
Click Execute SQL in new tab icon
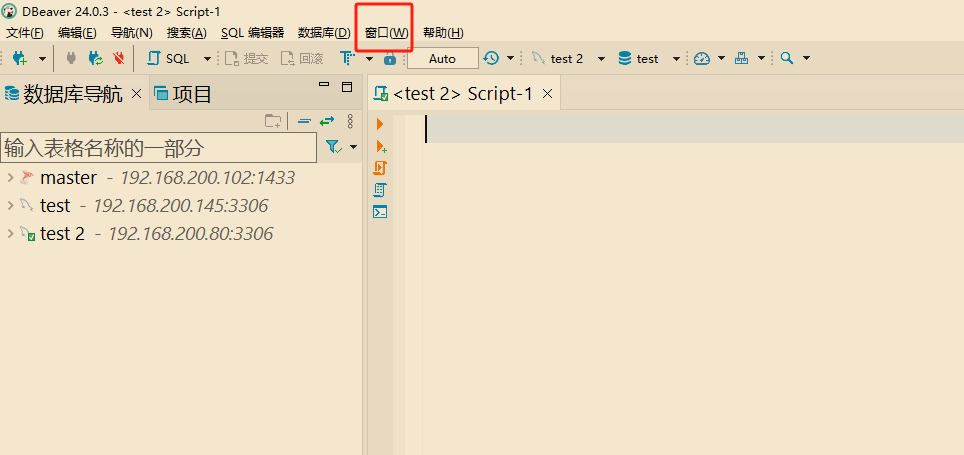click(381, 146)
